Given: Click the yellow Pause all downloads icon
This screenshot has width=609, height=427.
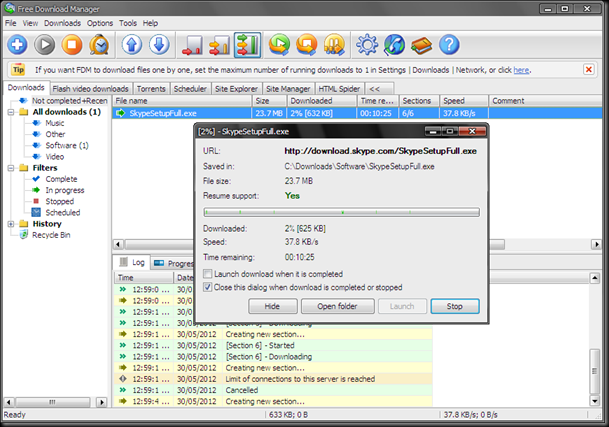Looking at the screenshot, I should pyautogui.click(x=334, y=45).
